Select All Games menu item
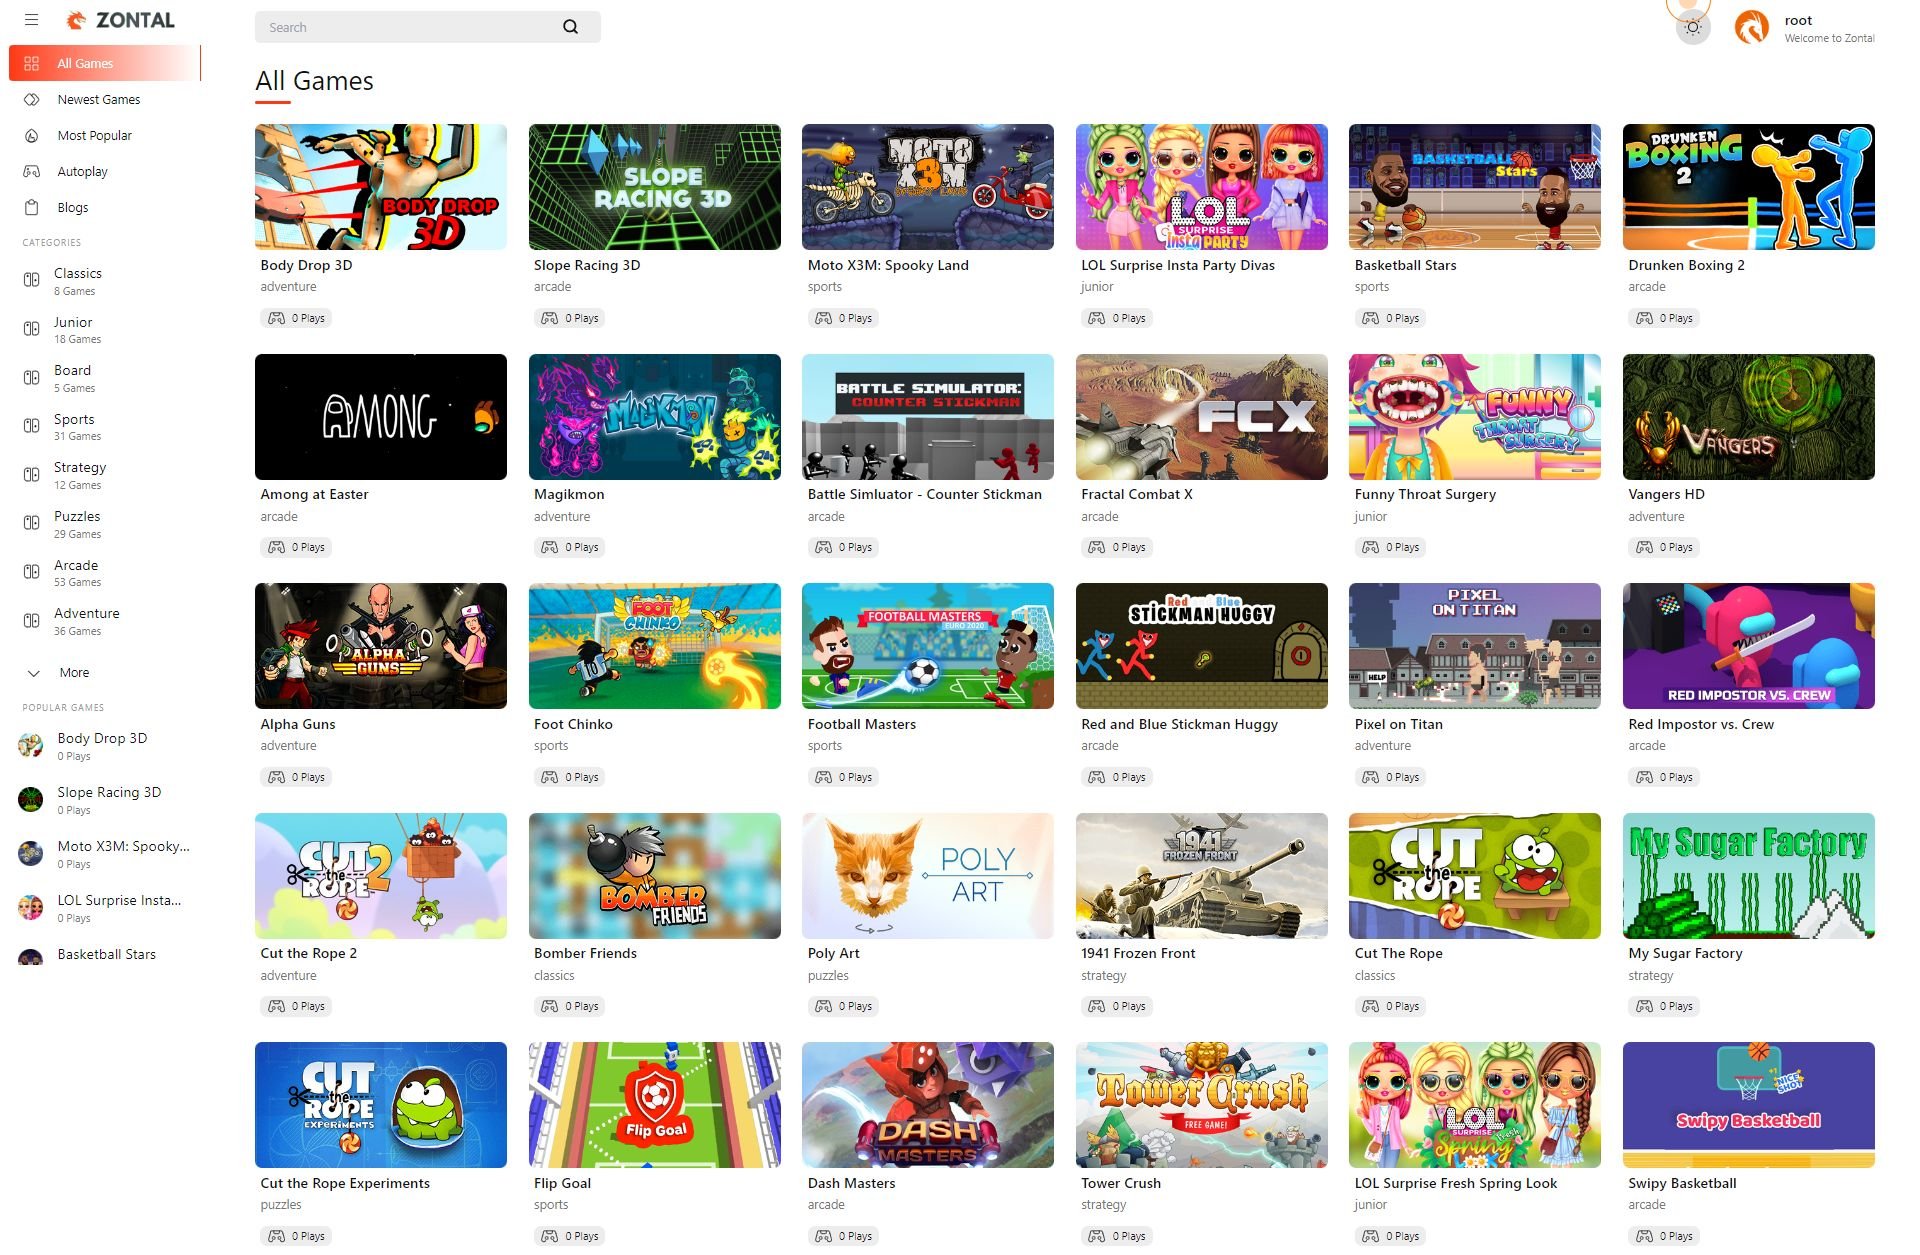Image resolution: width=1920 pixels, height=1255 pixels. [x=105, y=63]
